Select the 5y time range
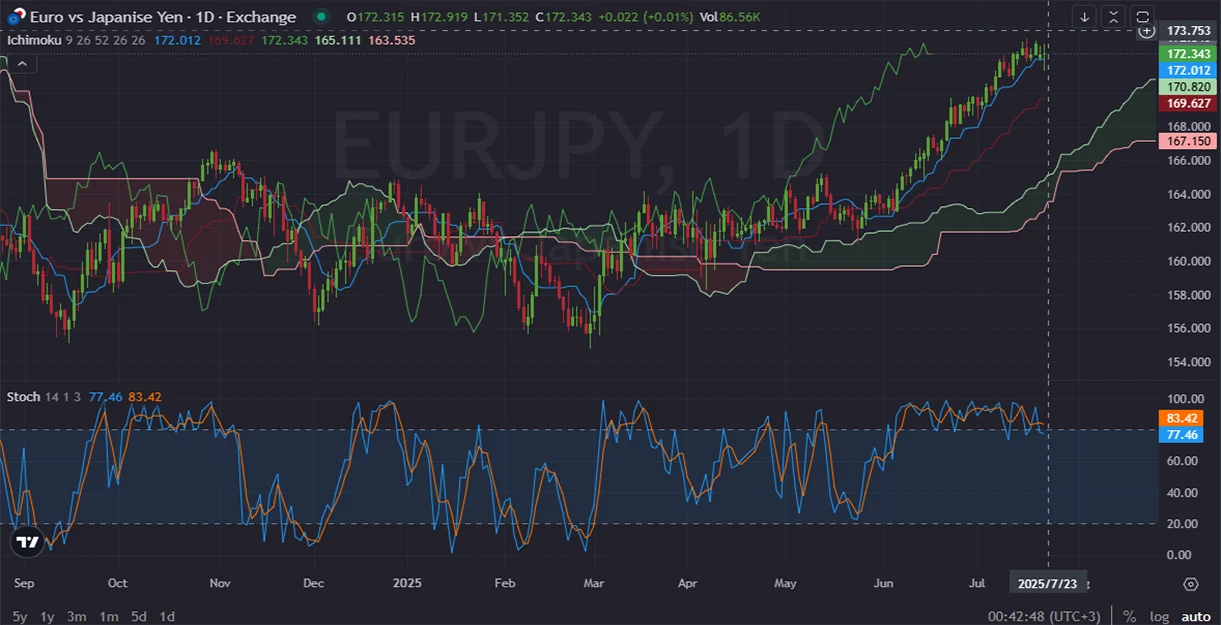Viewport: 1221px width, 625px height. (x=20, y=616)
